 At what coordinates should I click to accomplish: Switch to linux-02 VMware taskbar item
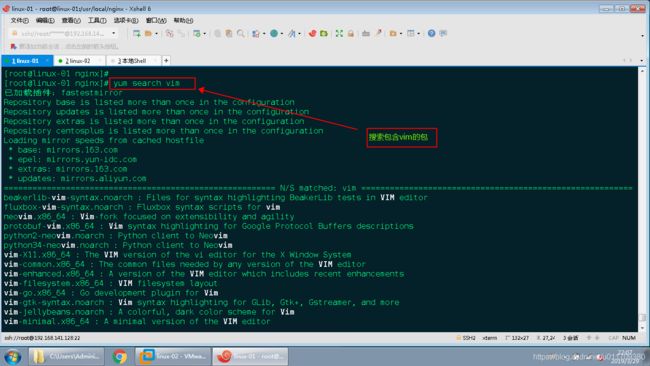[x=173, y=356]
